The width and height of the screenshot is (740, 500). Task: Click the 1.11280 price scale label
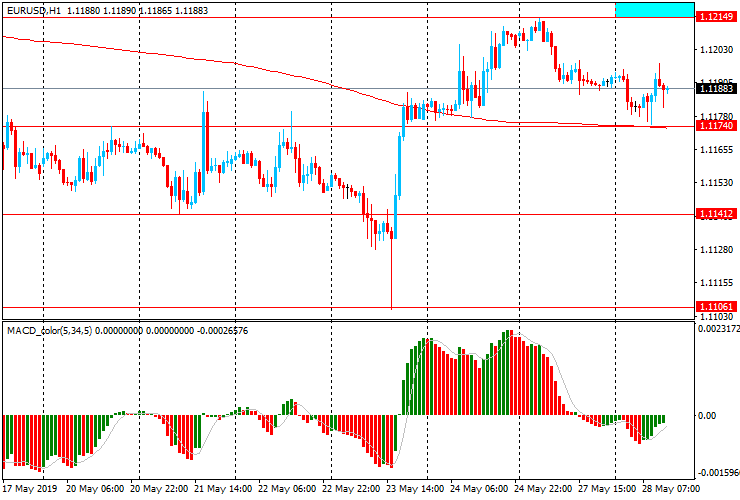point(716,249)
